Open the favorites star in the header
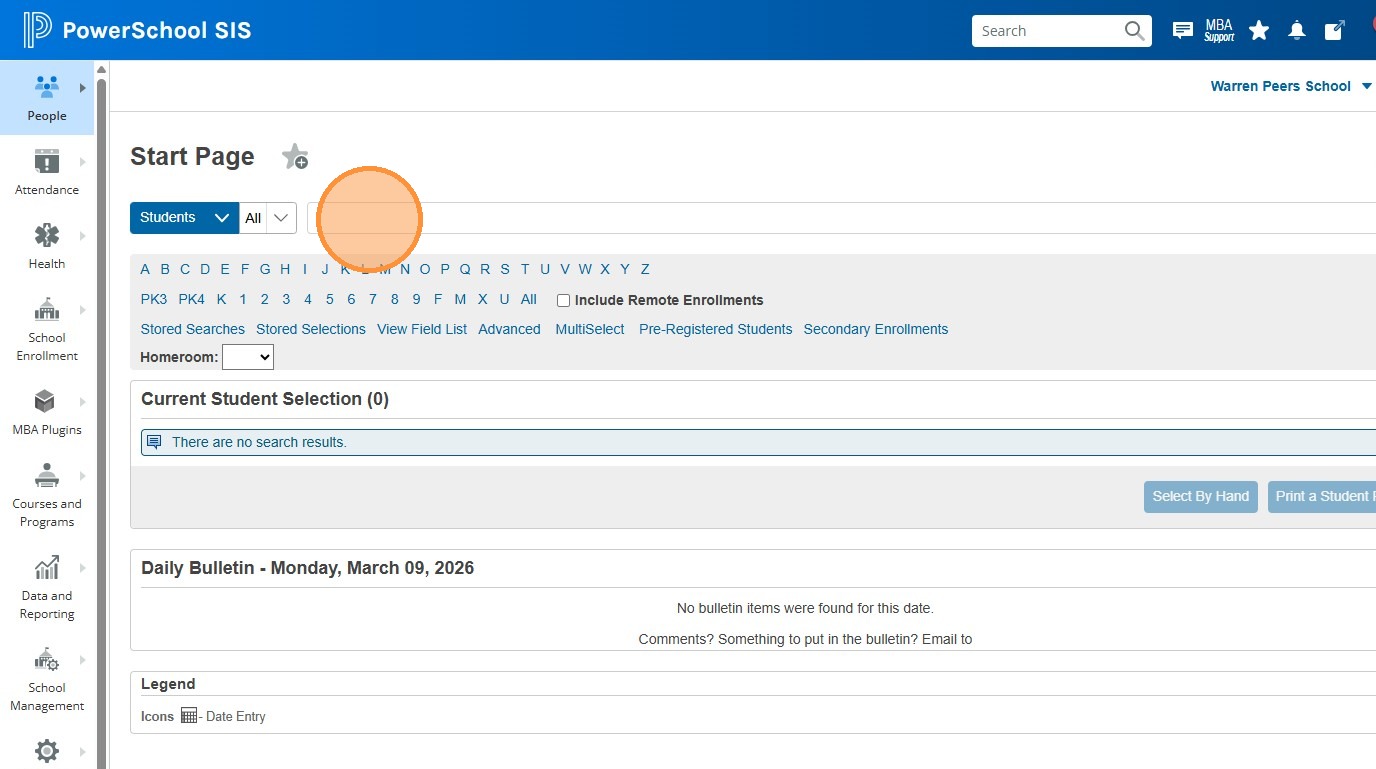The width and height of the screenshot is (1376, 769). [1259, 31]
